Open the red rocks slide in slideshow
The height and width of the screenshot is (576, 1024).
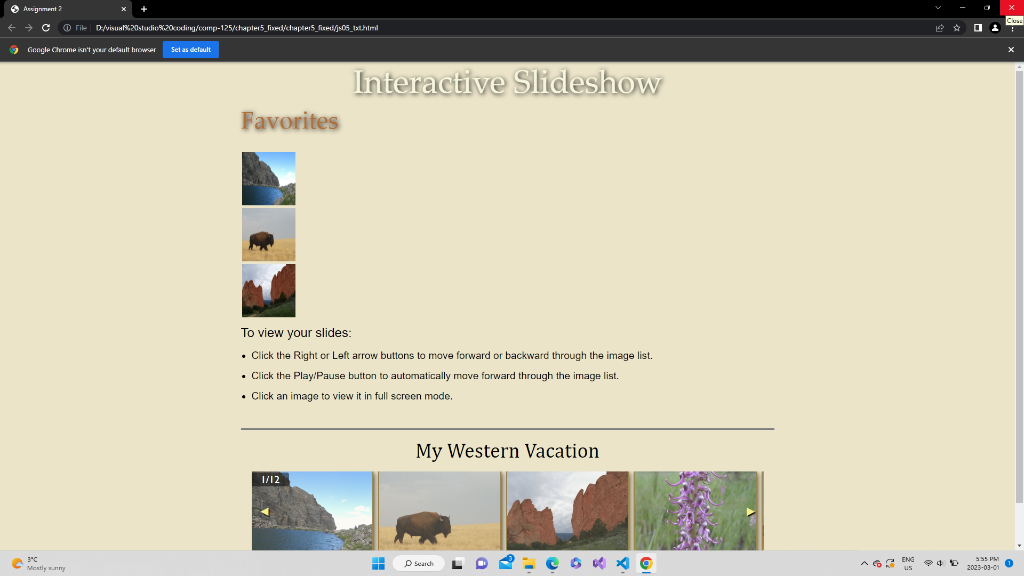point(568,511)
